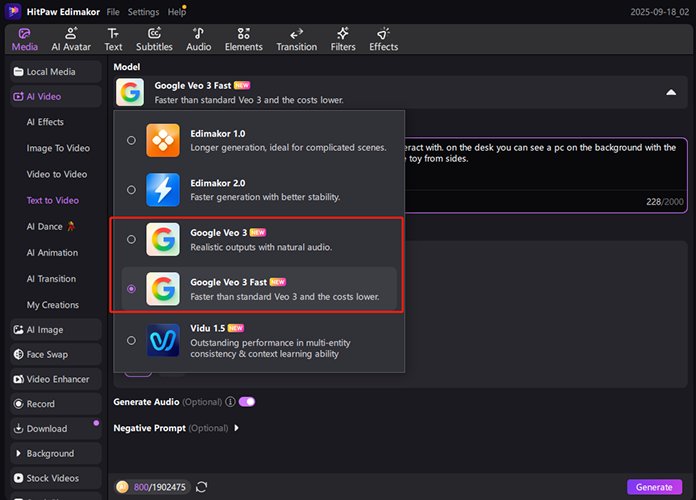Viewport: 696px width, 500px height.
Task: Open the Filters panel
Action: [x=343, y=39]
